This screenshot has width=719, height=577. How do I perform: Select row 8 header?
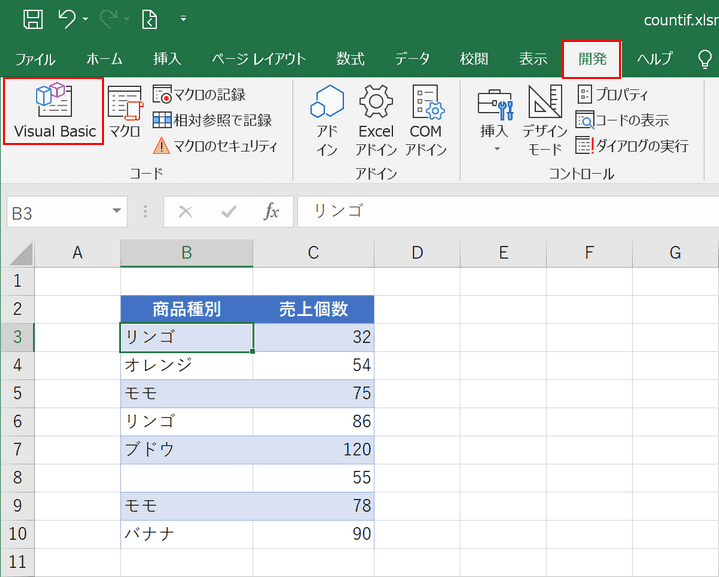point(17,477)
